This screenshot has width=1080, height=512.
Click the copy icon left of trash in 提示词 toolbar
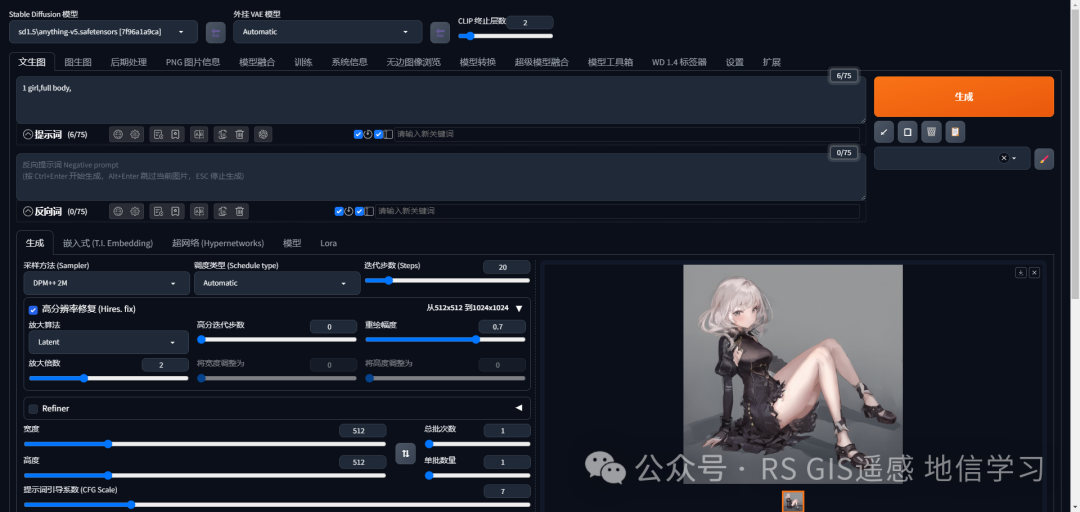tap(222, 134)
